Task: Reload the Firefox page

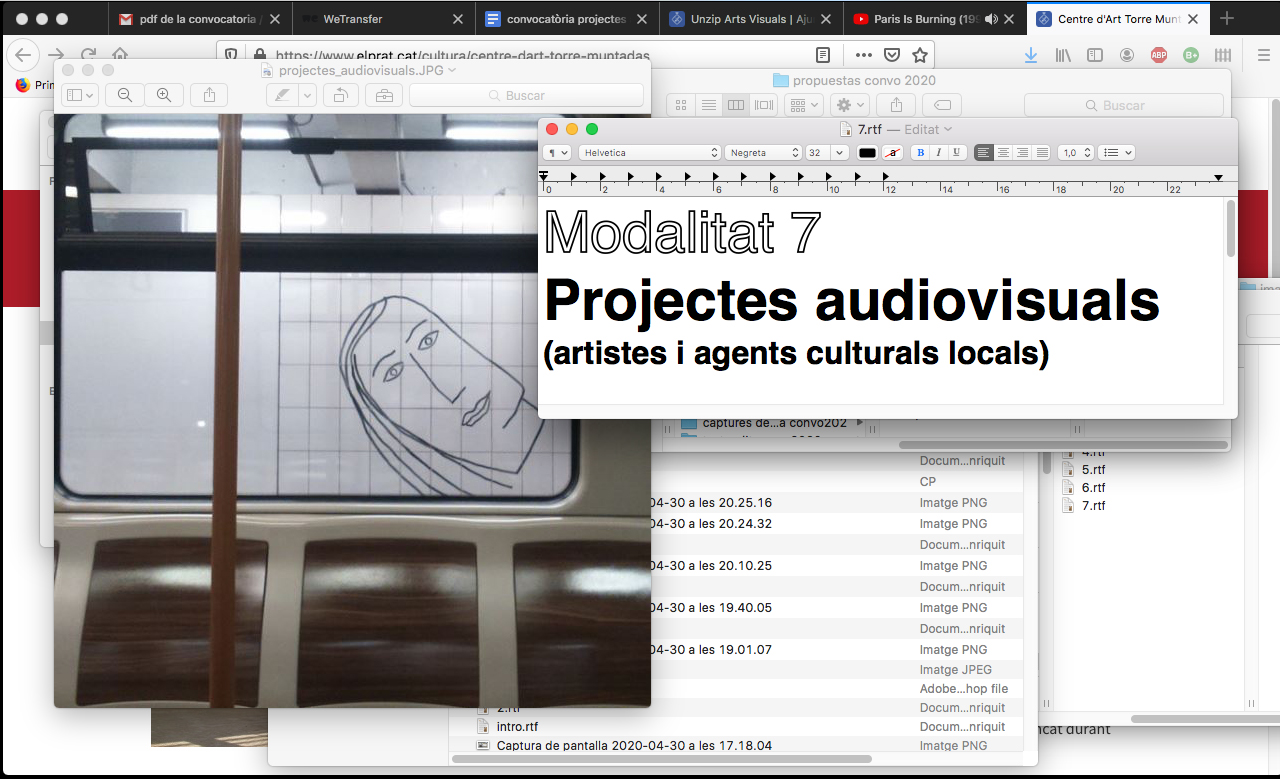Action: coord(89,55)
